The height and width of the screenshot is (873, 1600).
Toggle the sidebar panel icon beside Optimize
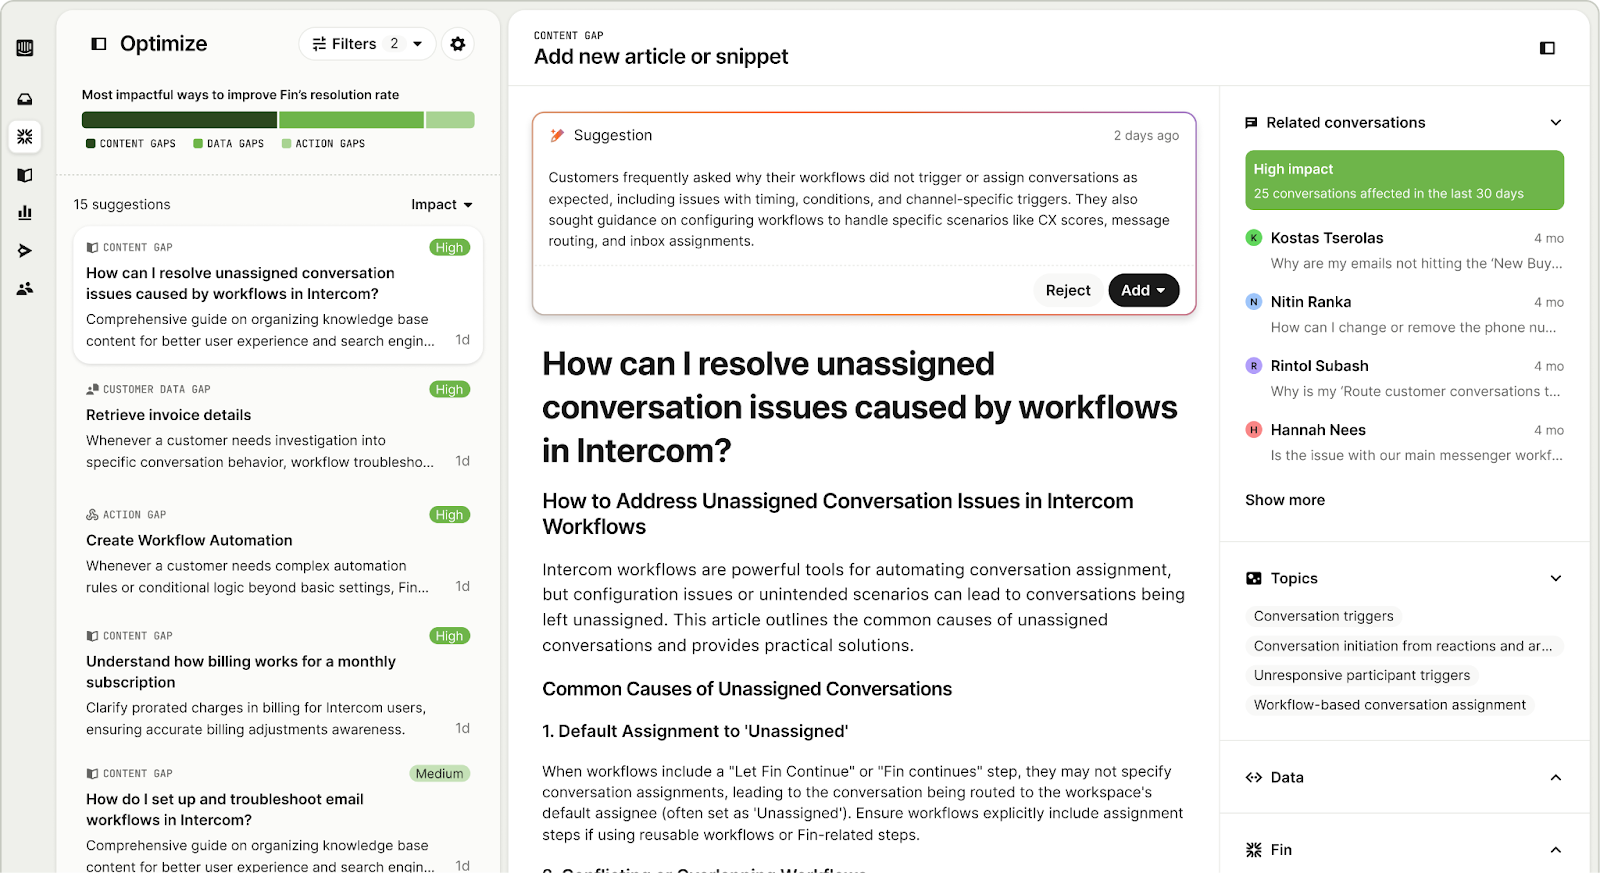[x=99, y=44]
